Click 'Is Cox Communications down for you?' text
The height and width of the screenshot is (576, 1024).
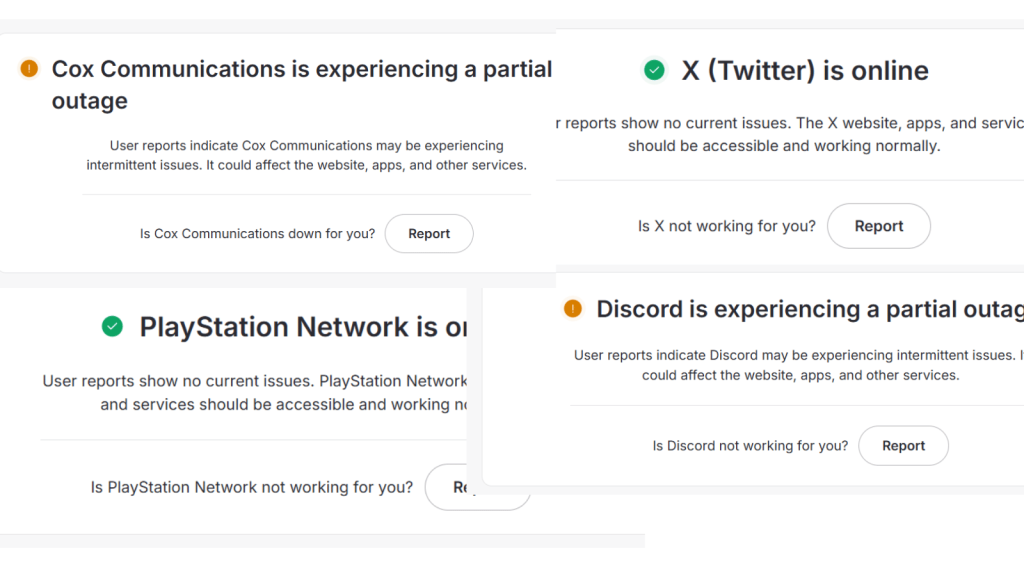[257, 234]
